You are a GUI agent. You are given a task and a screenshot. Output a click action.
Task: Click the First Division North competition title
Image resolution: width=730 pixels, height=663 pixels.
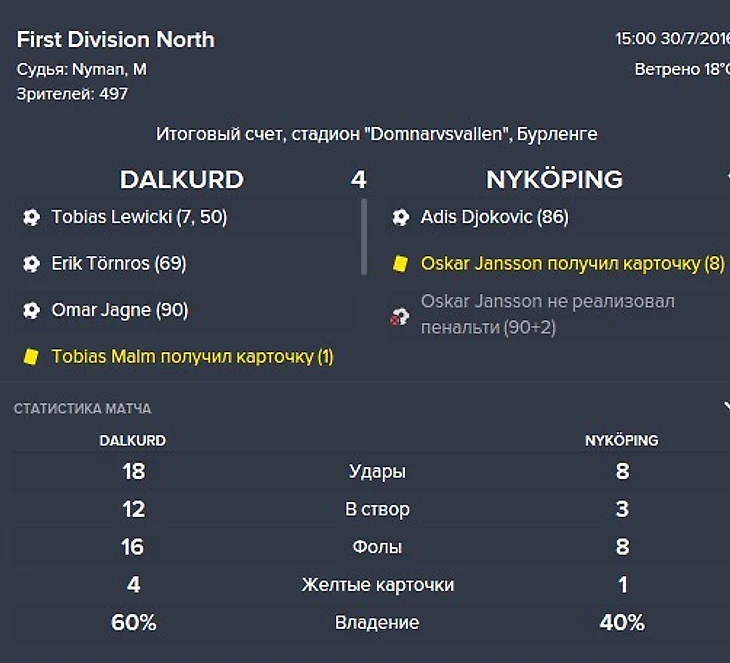116,40
